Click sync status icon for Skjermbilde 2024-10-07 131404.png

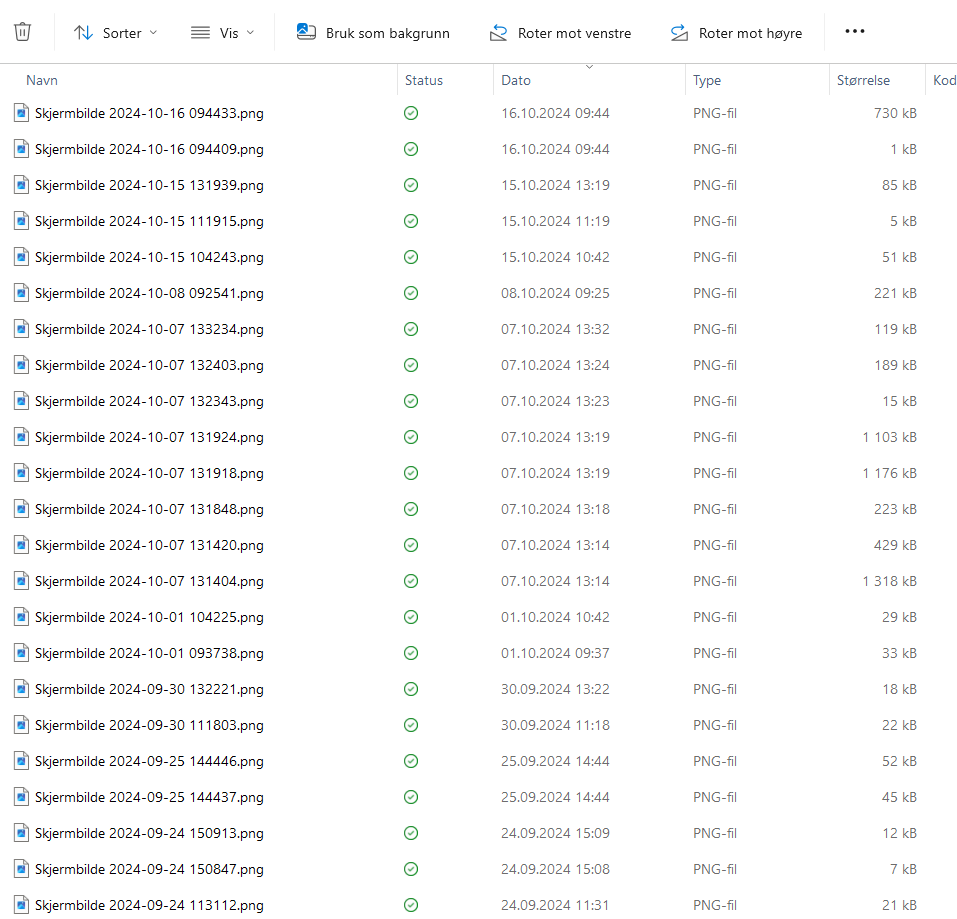point(411,581)
